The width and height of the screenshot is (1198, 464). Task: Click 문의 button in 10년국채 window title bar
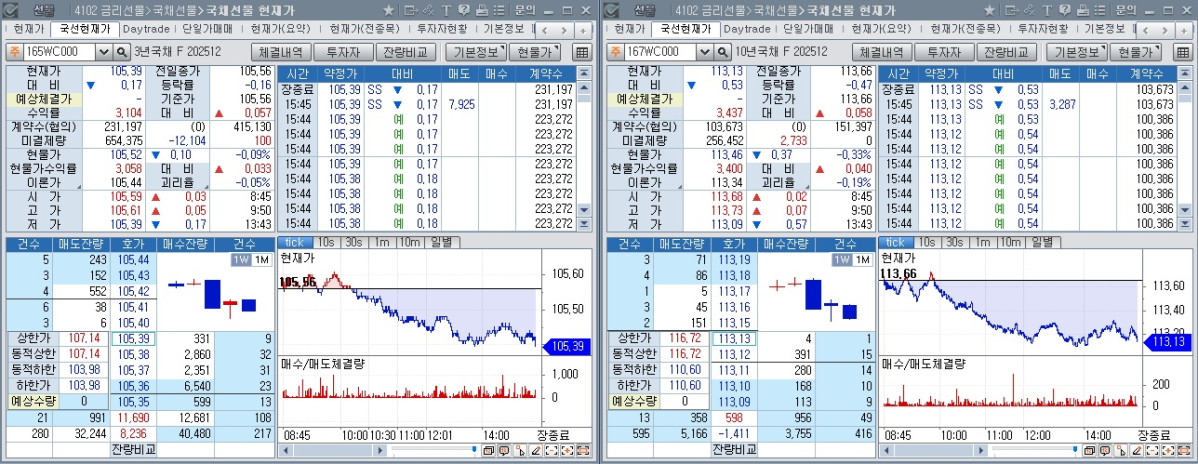click(x=1125, y=11)
